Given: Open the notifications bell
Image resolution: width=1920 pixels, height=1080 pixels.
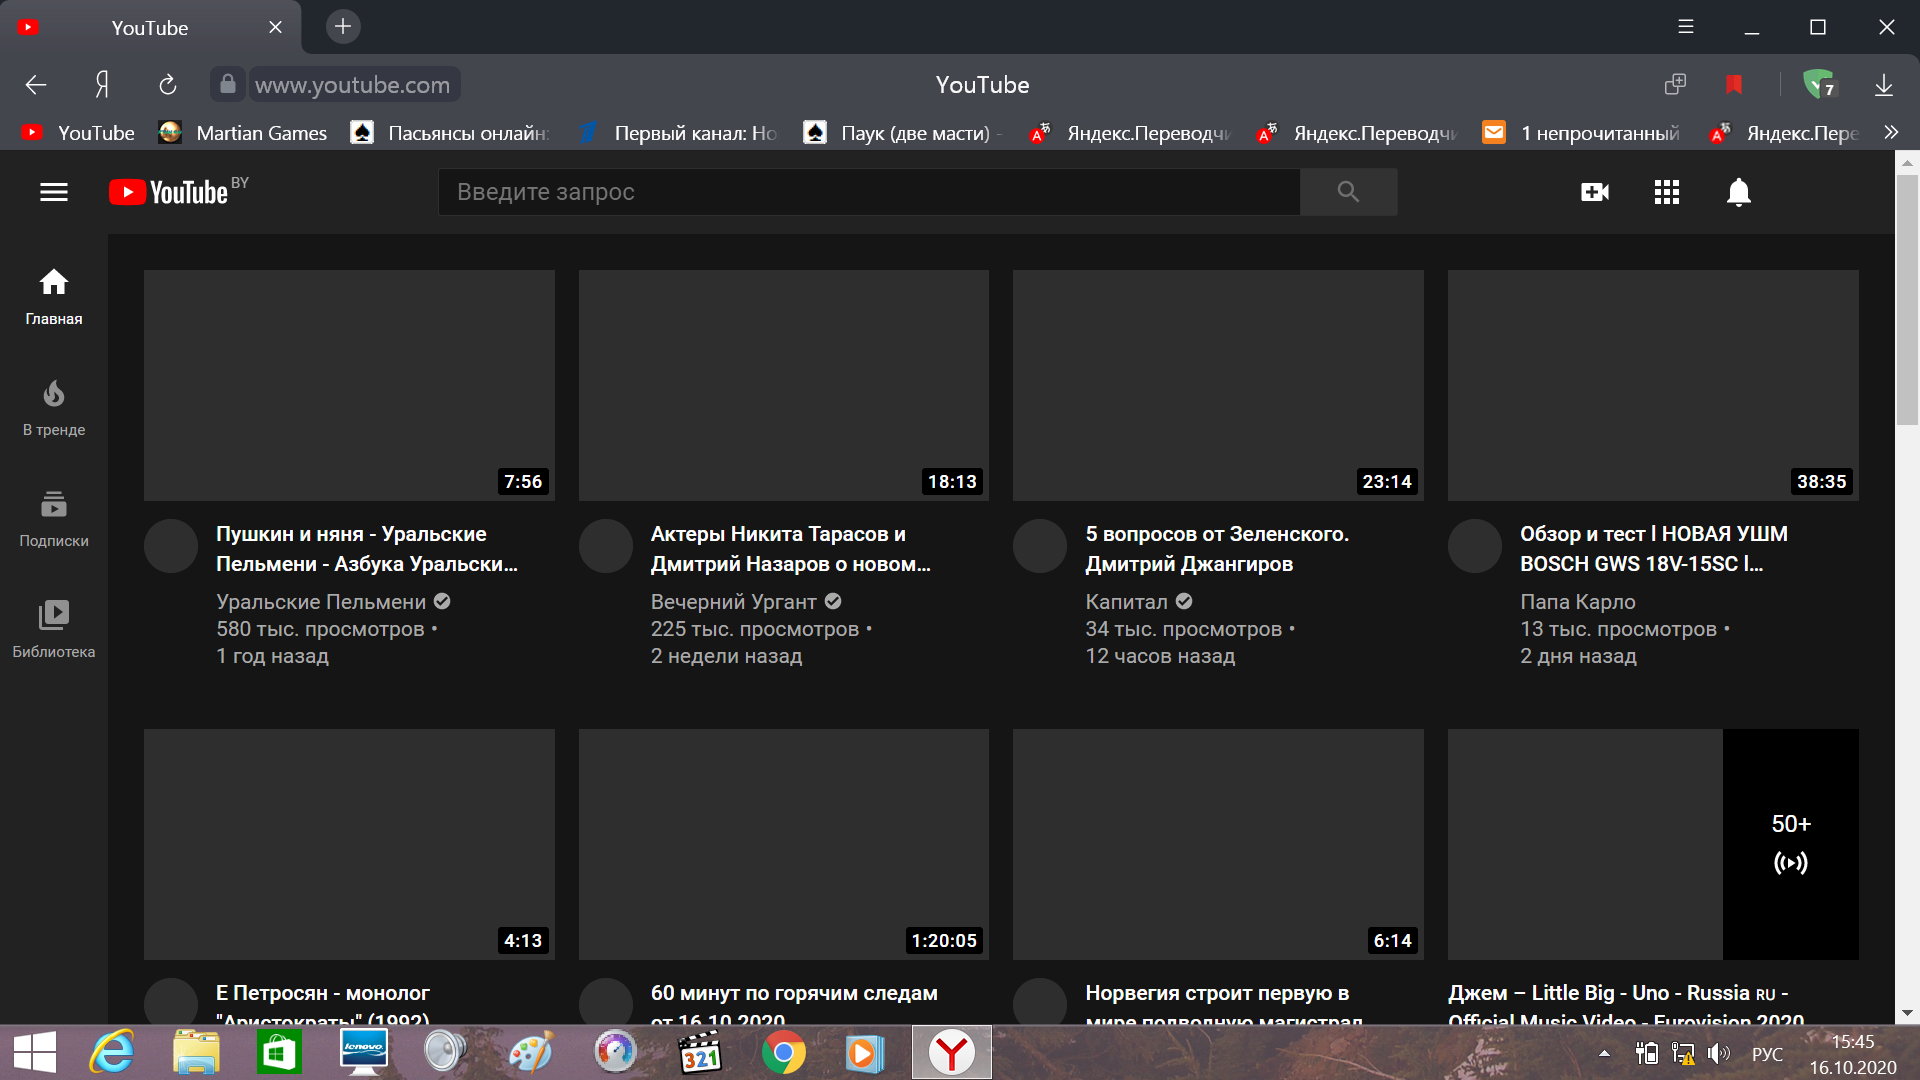Looking at the screenshot, I should coord(1738,191).
